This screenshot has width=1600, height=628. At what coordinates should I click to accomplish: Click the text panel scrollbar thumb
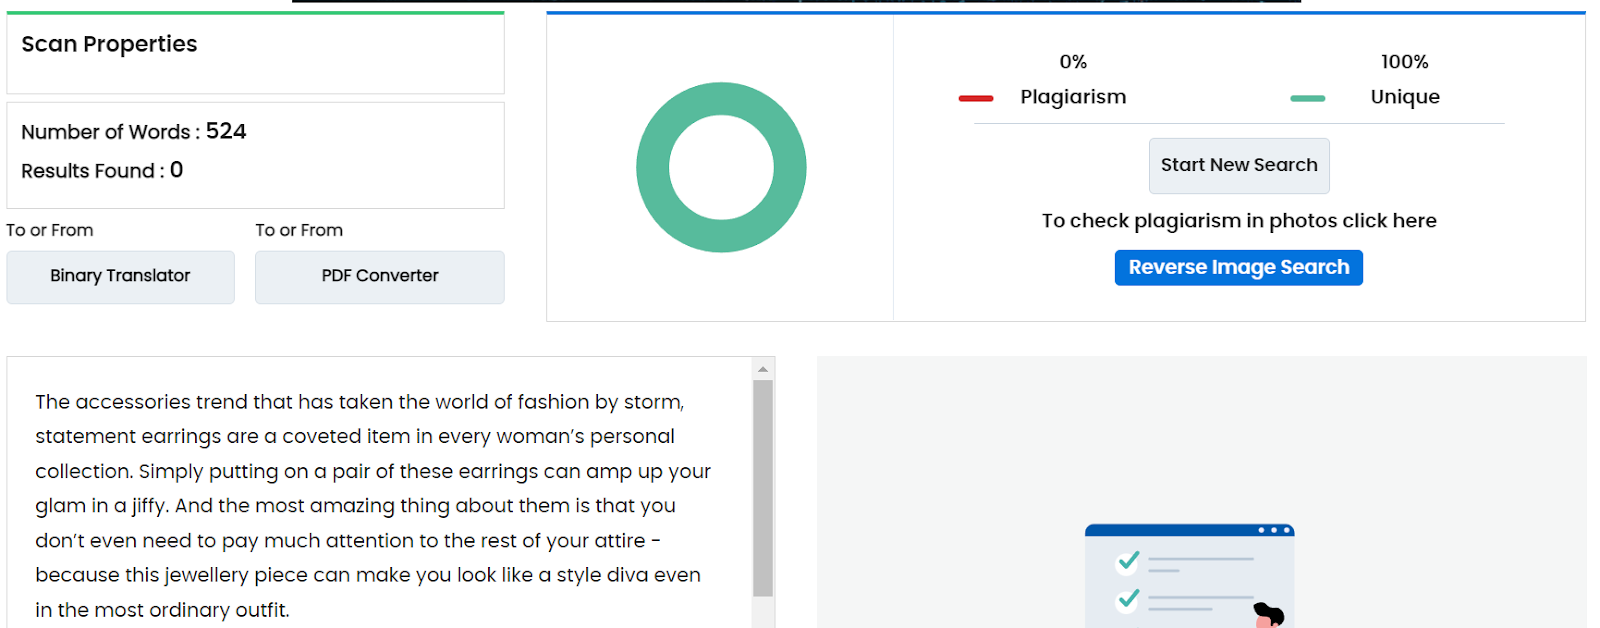pyautogui.click(x=763, y=488)
